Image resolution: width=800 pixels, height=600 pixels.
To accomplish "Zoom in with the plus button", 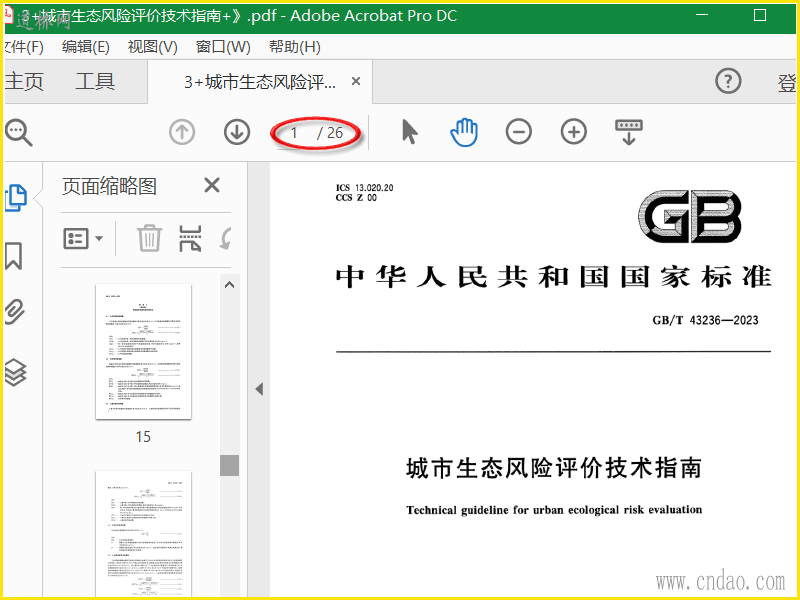I will click(573, 132).
